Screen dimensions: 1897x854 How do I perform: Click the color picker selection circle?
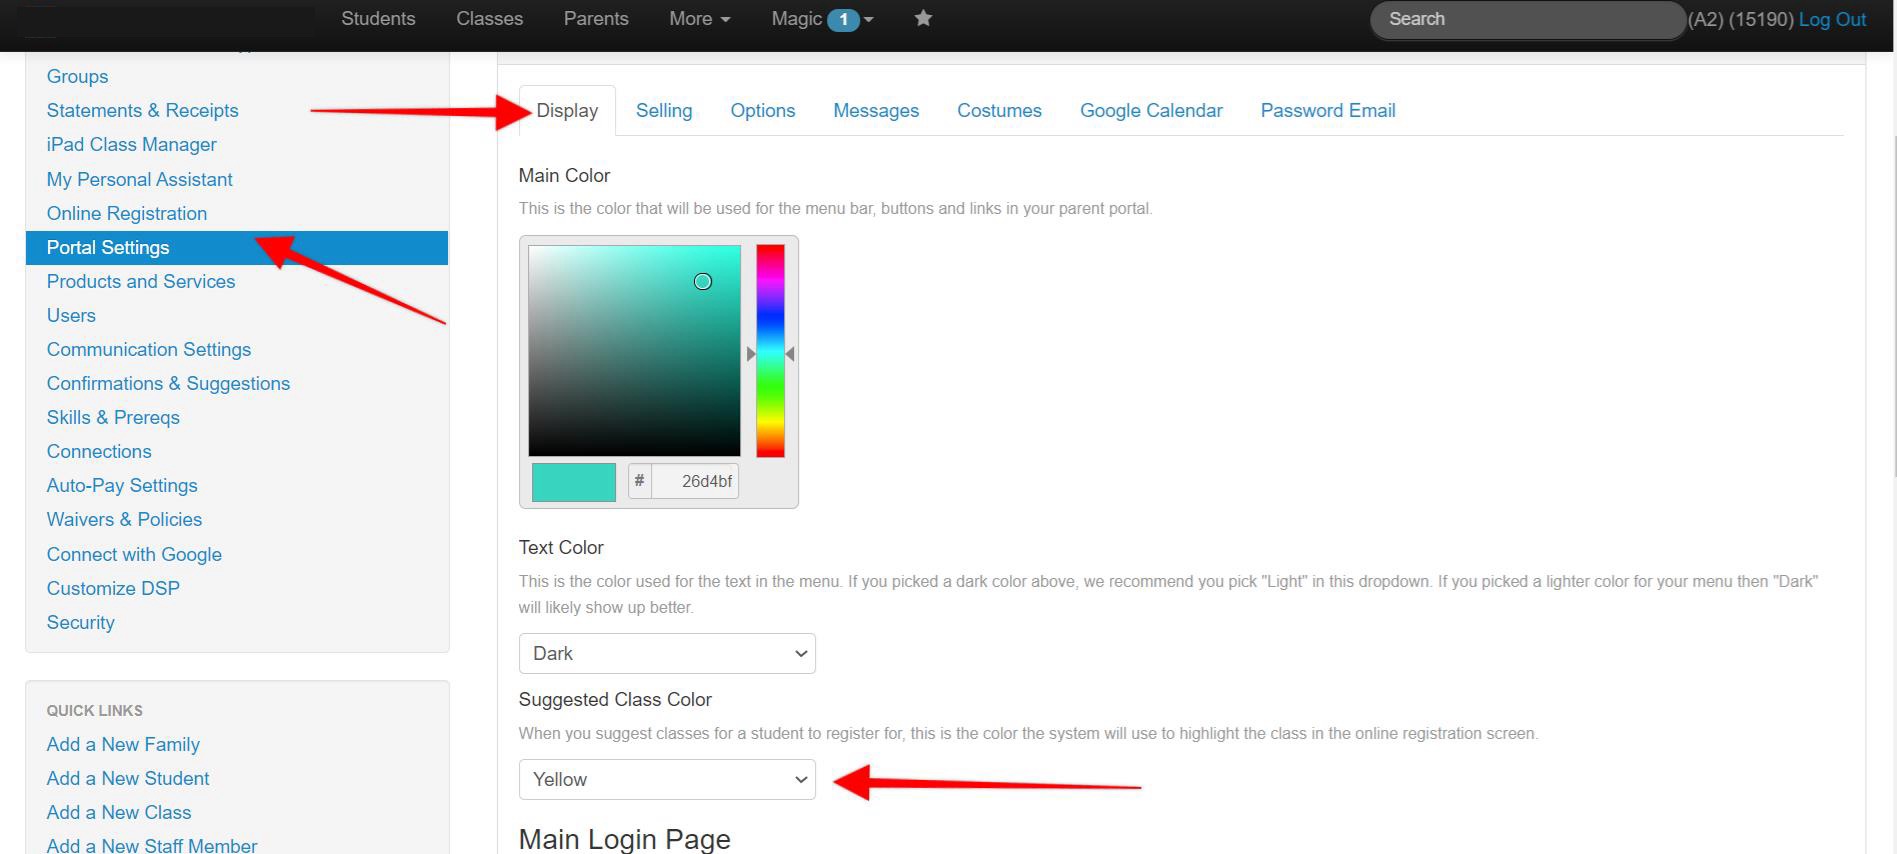click(x=703, y=282)
